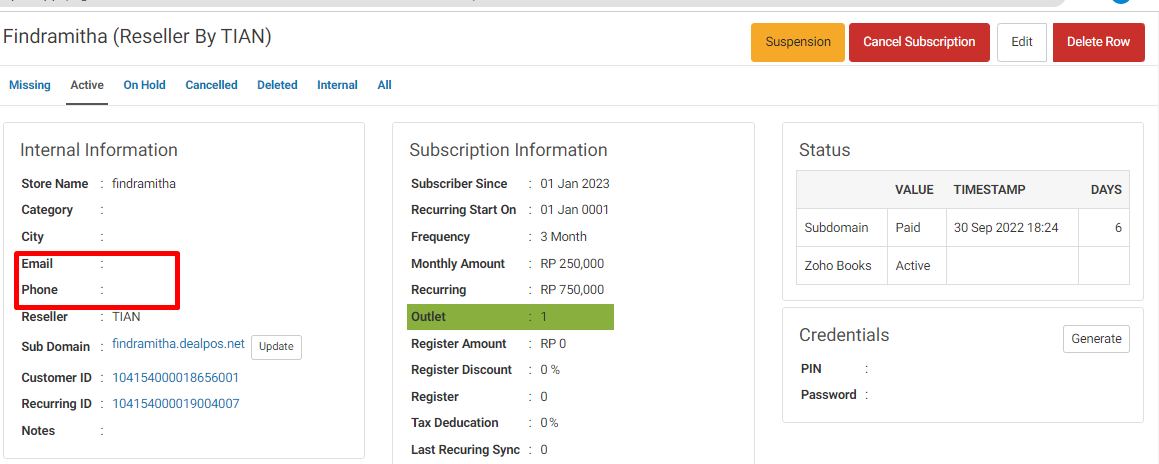Open Recurring ID 104154000019004007 link
Screen dimensions: 1159x464
coord(175,403)
